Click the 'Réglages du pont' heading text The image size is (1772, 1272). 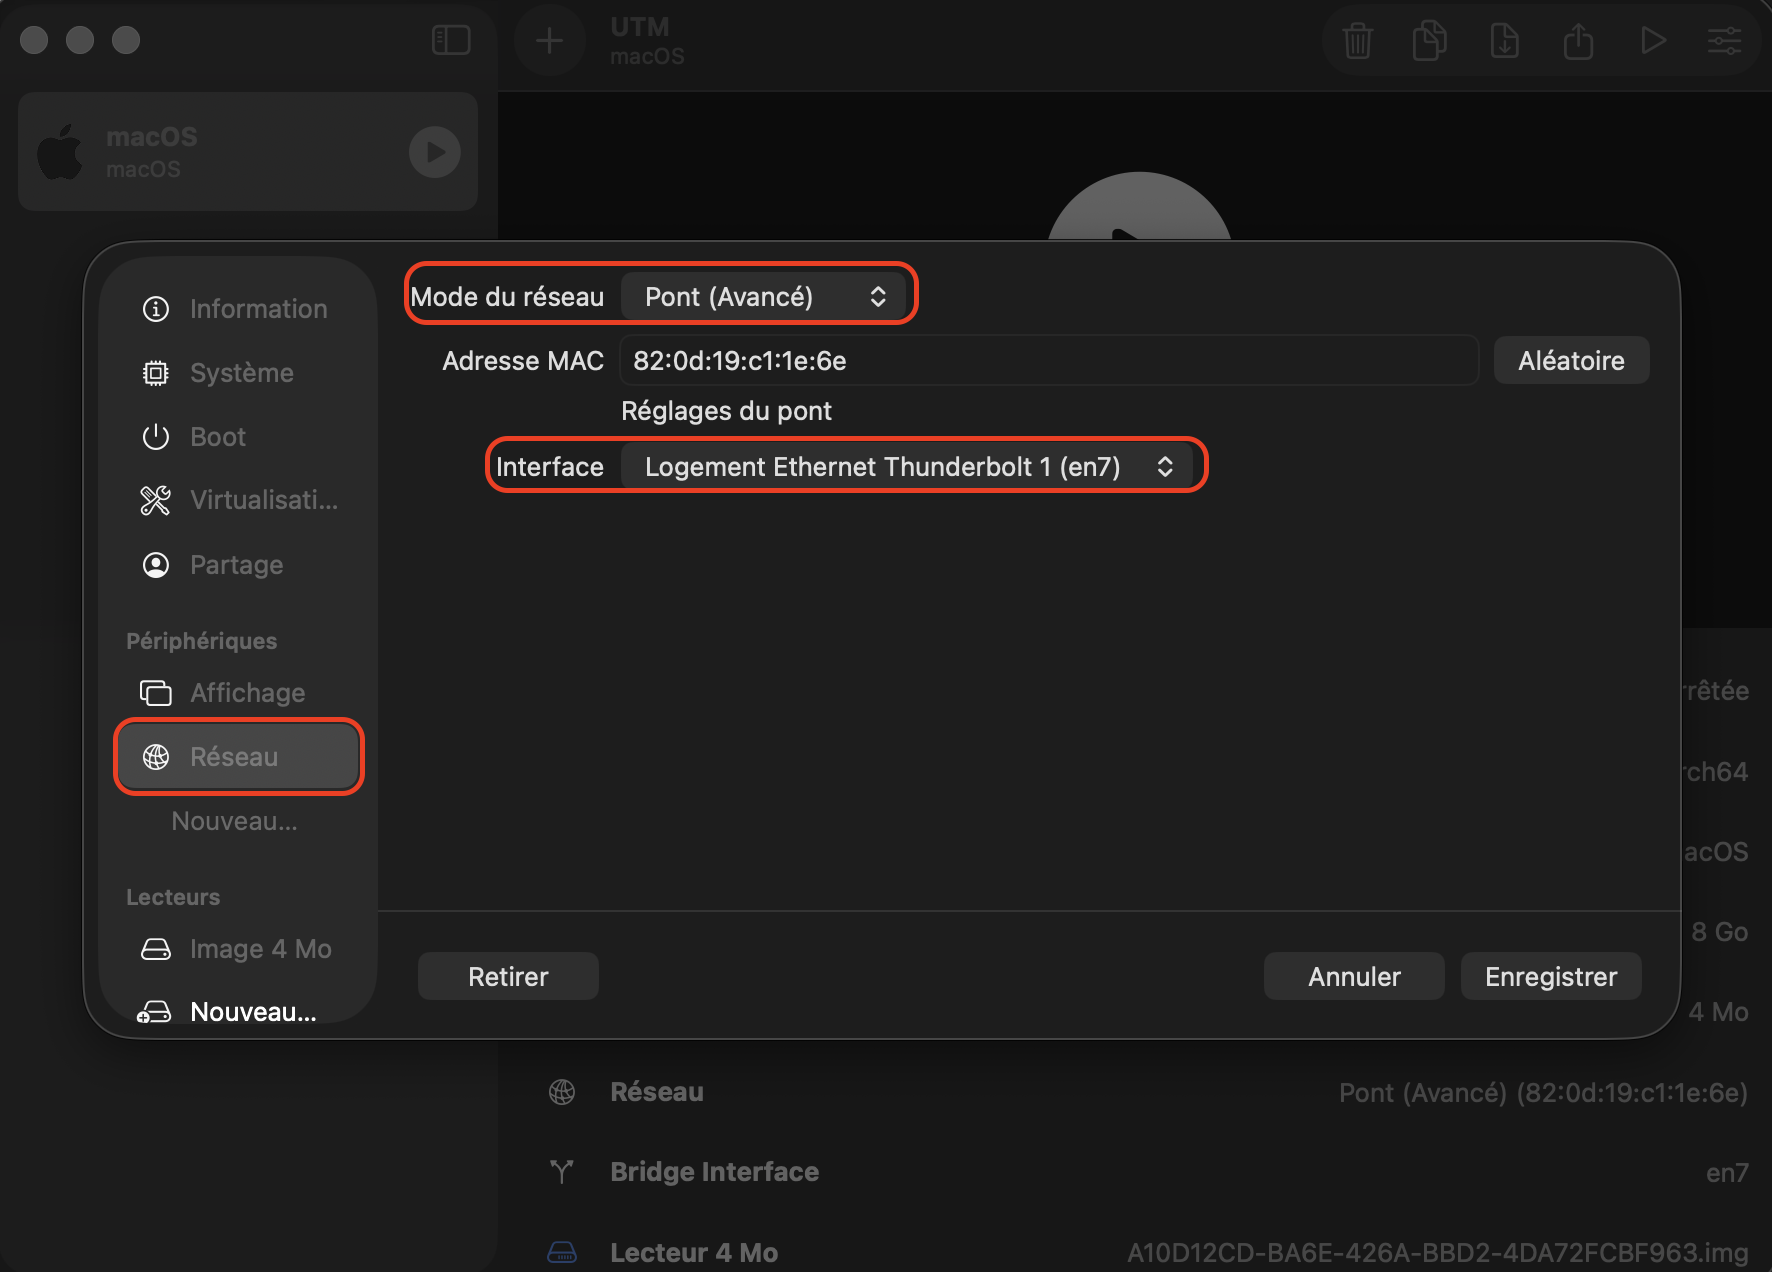pos(727,411)
